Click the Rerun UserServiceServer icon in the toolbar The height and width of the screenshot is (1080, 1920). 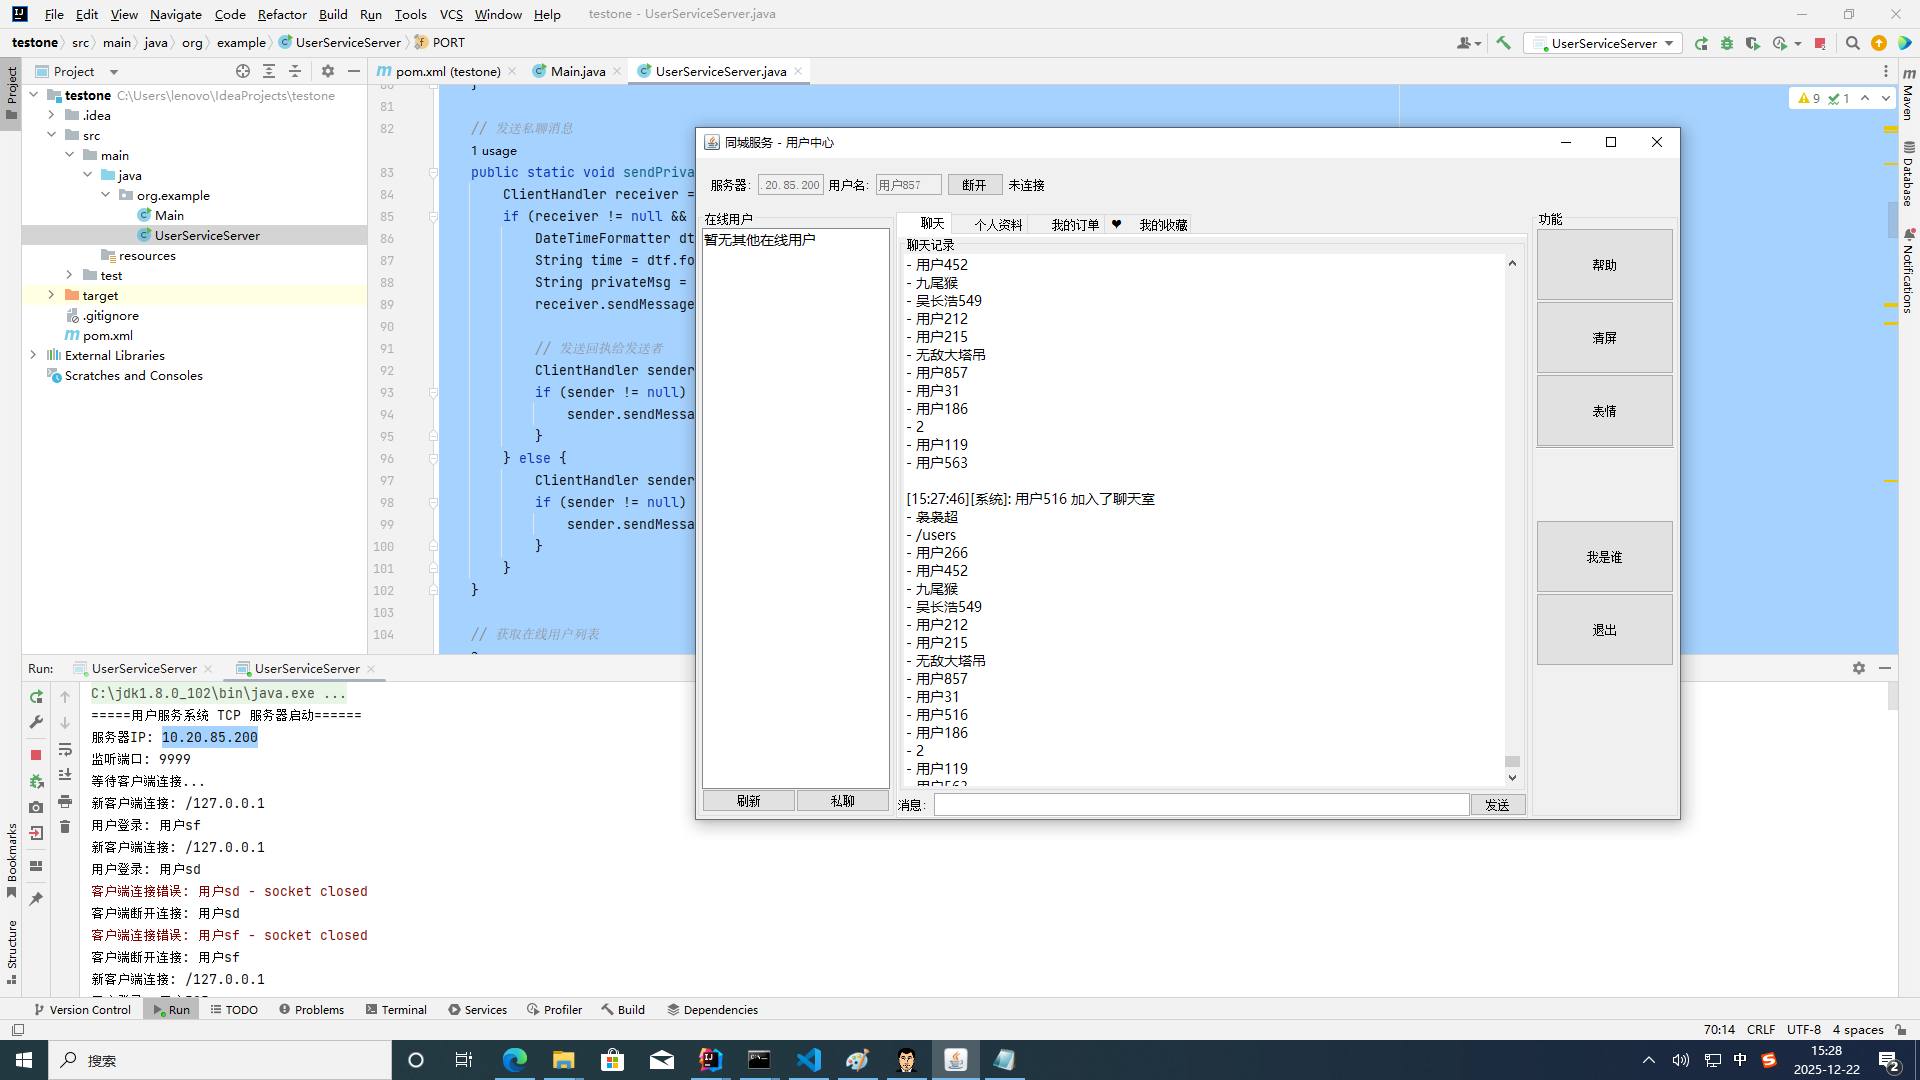click(x=1701, y=43)
